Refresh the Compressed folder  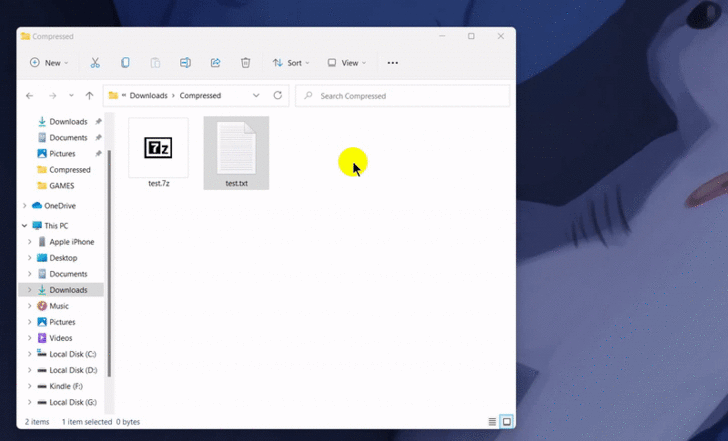[278, 96]
